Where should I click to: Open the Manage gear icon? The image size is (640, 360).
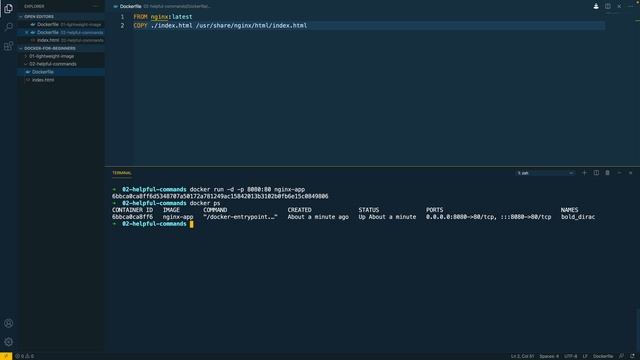coord(8,342)
